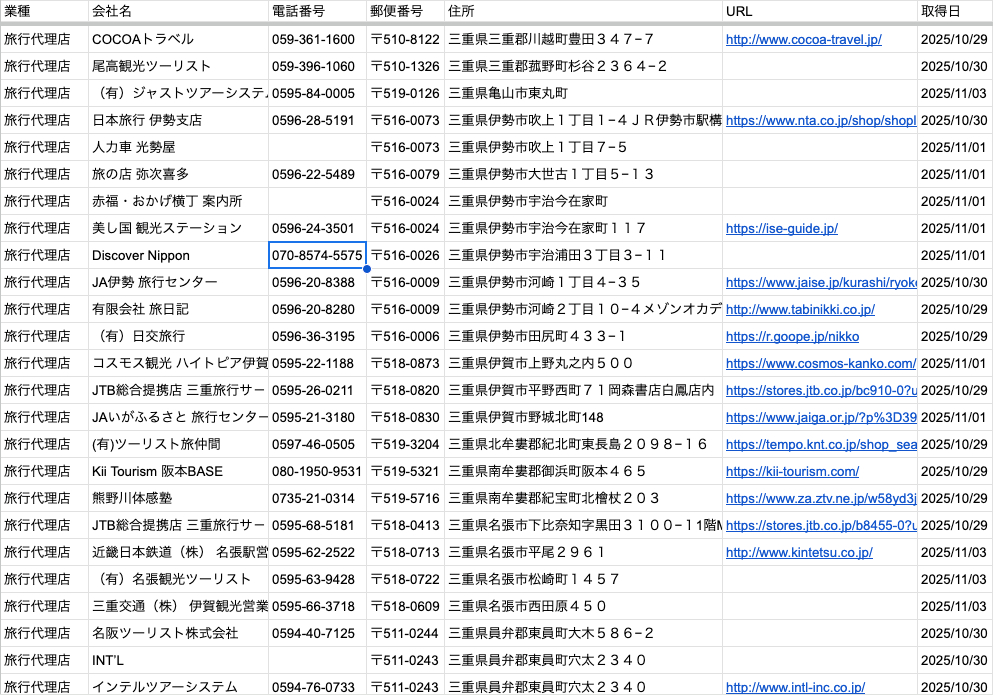Click the fill handle of the selected phone cell
The width and height of the screenshot is (993, 695).
click(x=367, y=269)
